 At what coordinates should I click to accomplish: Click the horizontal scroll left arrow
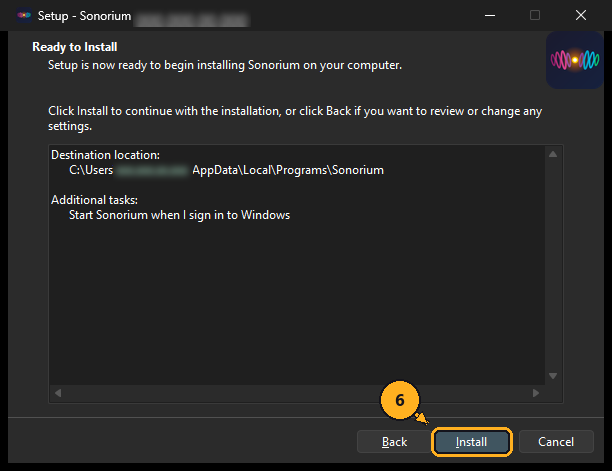pyautogui.click(x=58, y=393)
